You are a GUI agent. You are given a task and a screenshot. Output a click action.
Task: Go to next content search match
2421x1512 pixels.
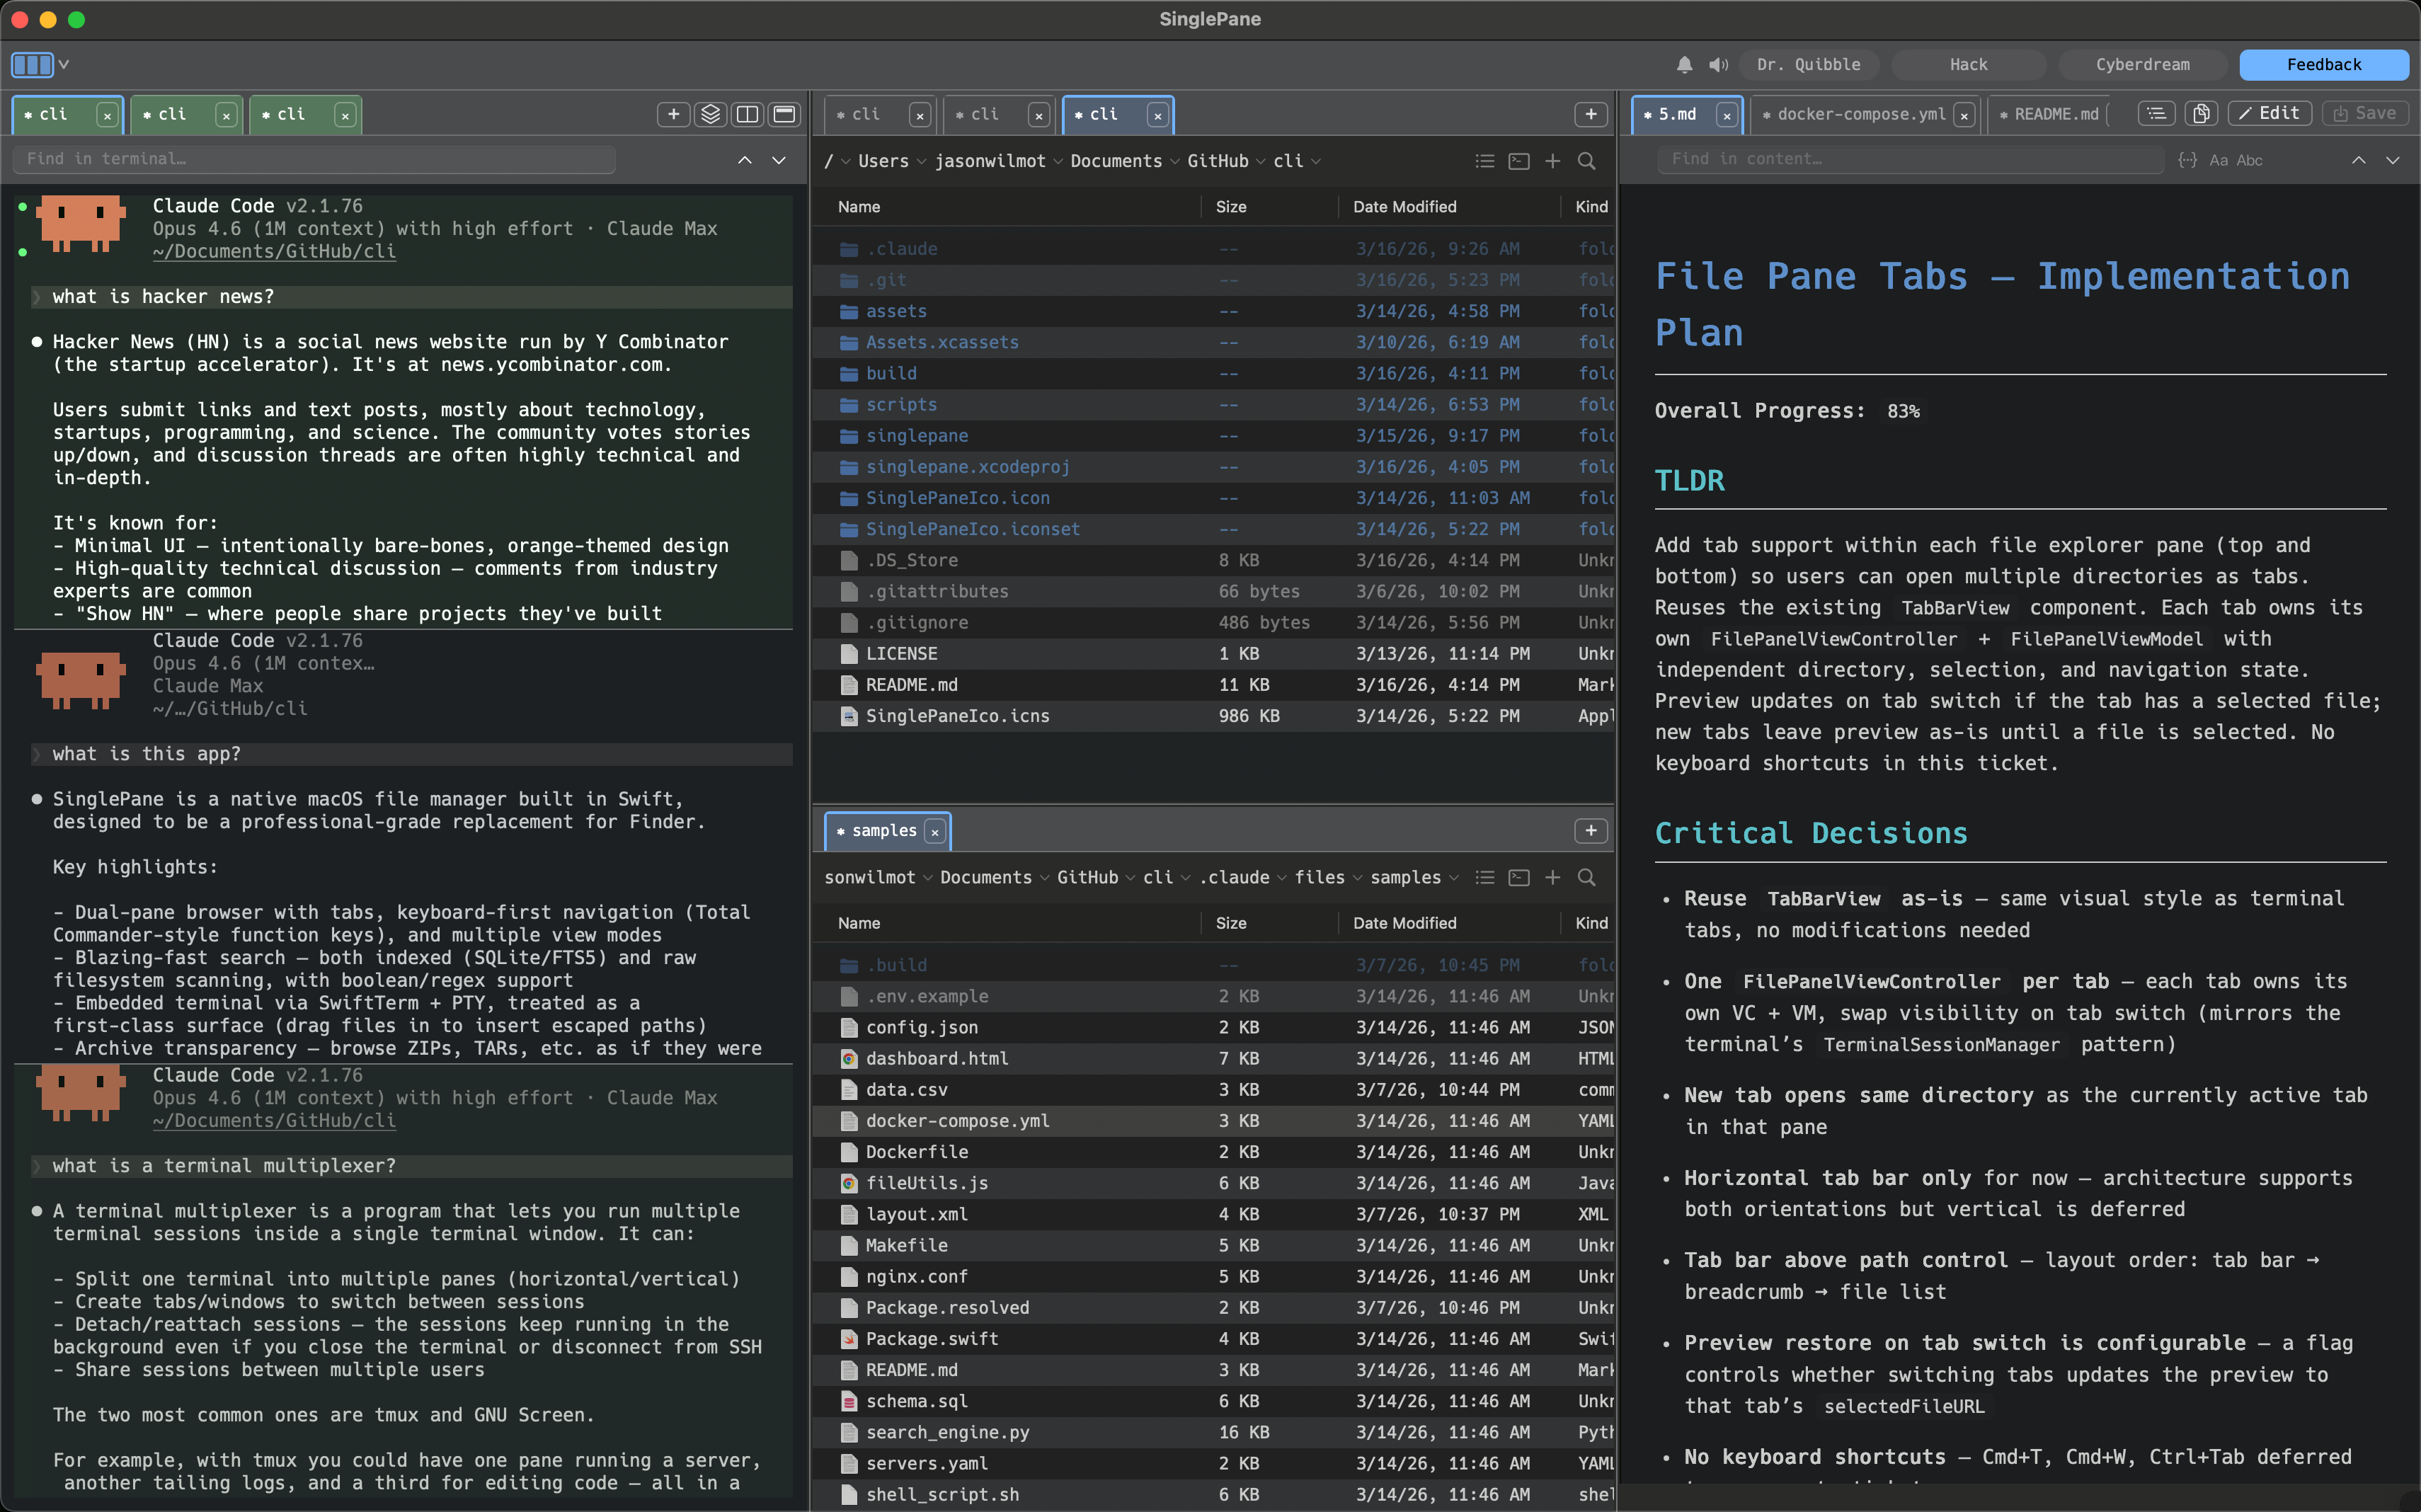[2392, 160]
